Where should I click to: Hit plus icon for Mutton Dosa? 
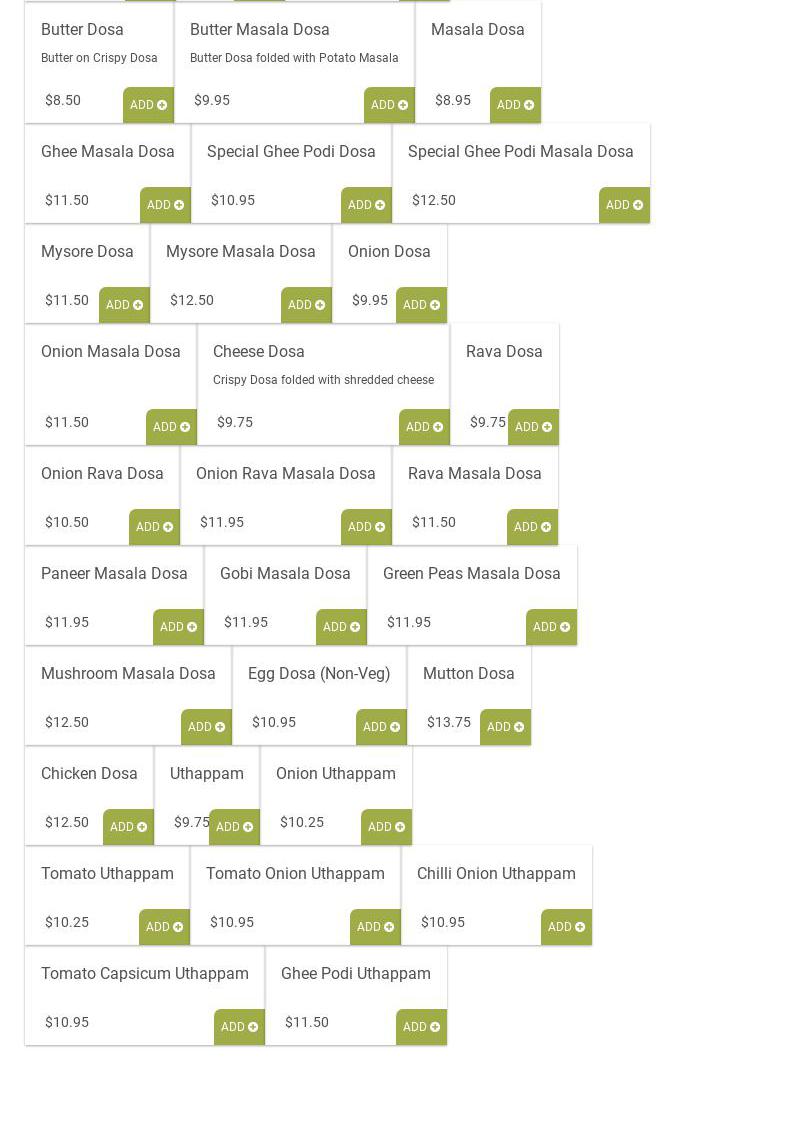pyautogui.click(x=519, y=727)
